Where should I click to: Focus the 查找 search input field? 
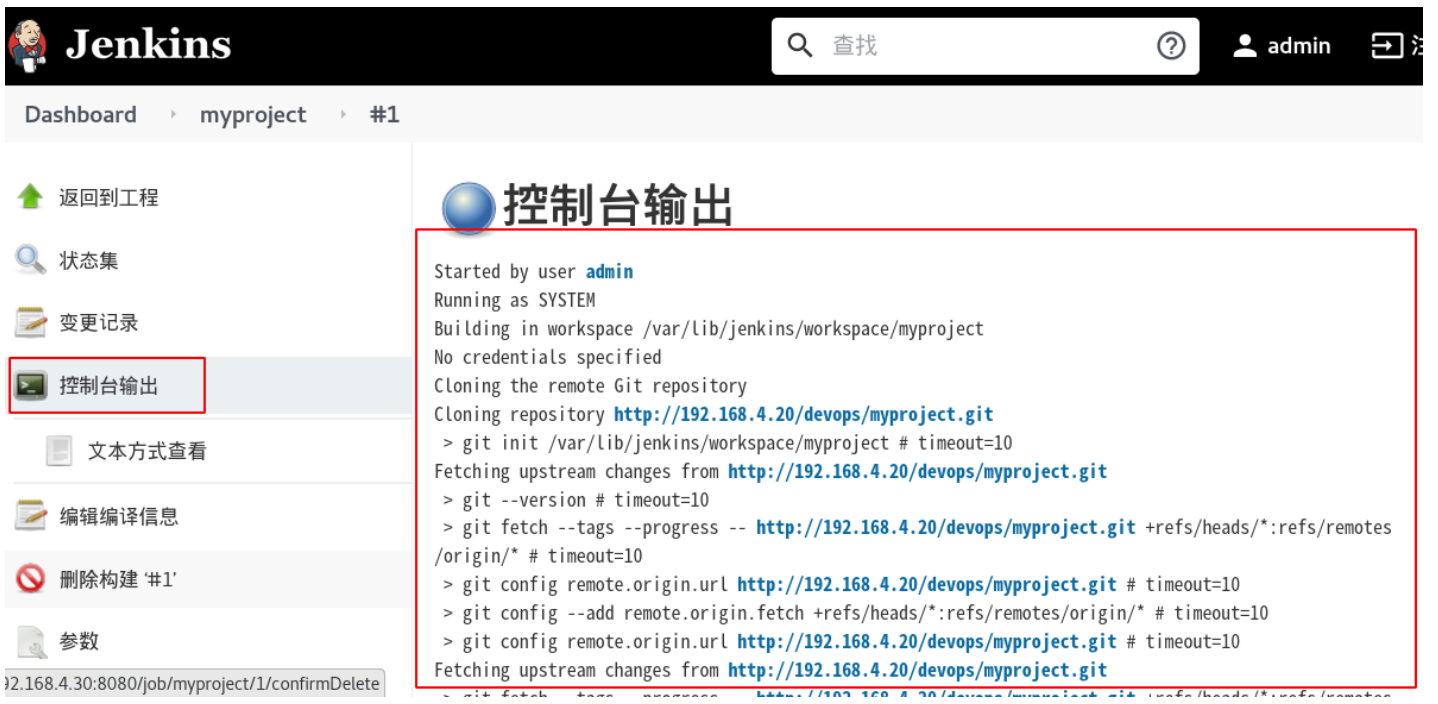click(985, 46)
